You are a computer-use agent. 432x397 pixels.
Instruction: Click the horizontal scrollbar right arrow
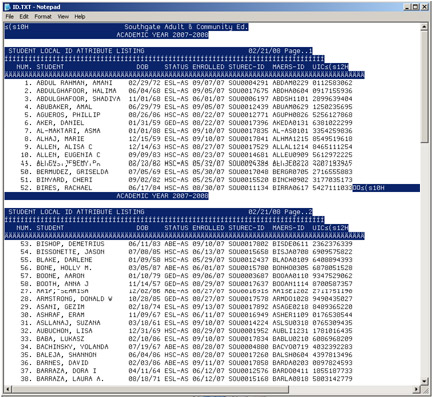coord(417,389)
